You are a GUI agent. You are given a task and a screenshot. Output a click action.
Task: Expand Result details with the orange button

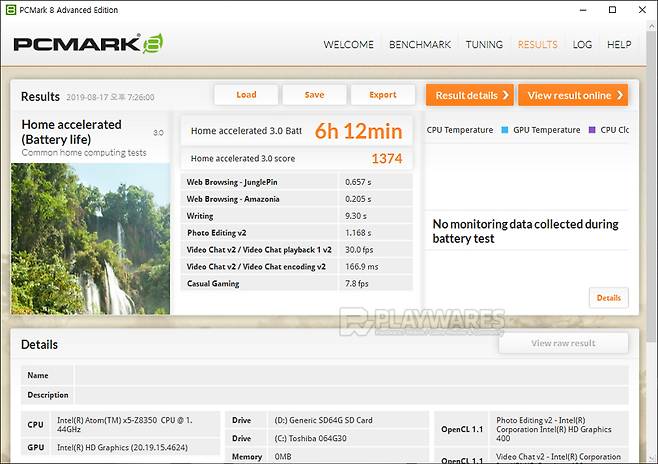470,95
